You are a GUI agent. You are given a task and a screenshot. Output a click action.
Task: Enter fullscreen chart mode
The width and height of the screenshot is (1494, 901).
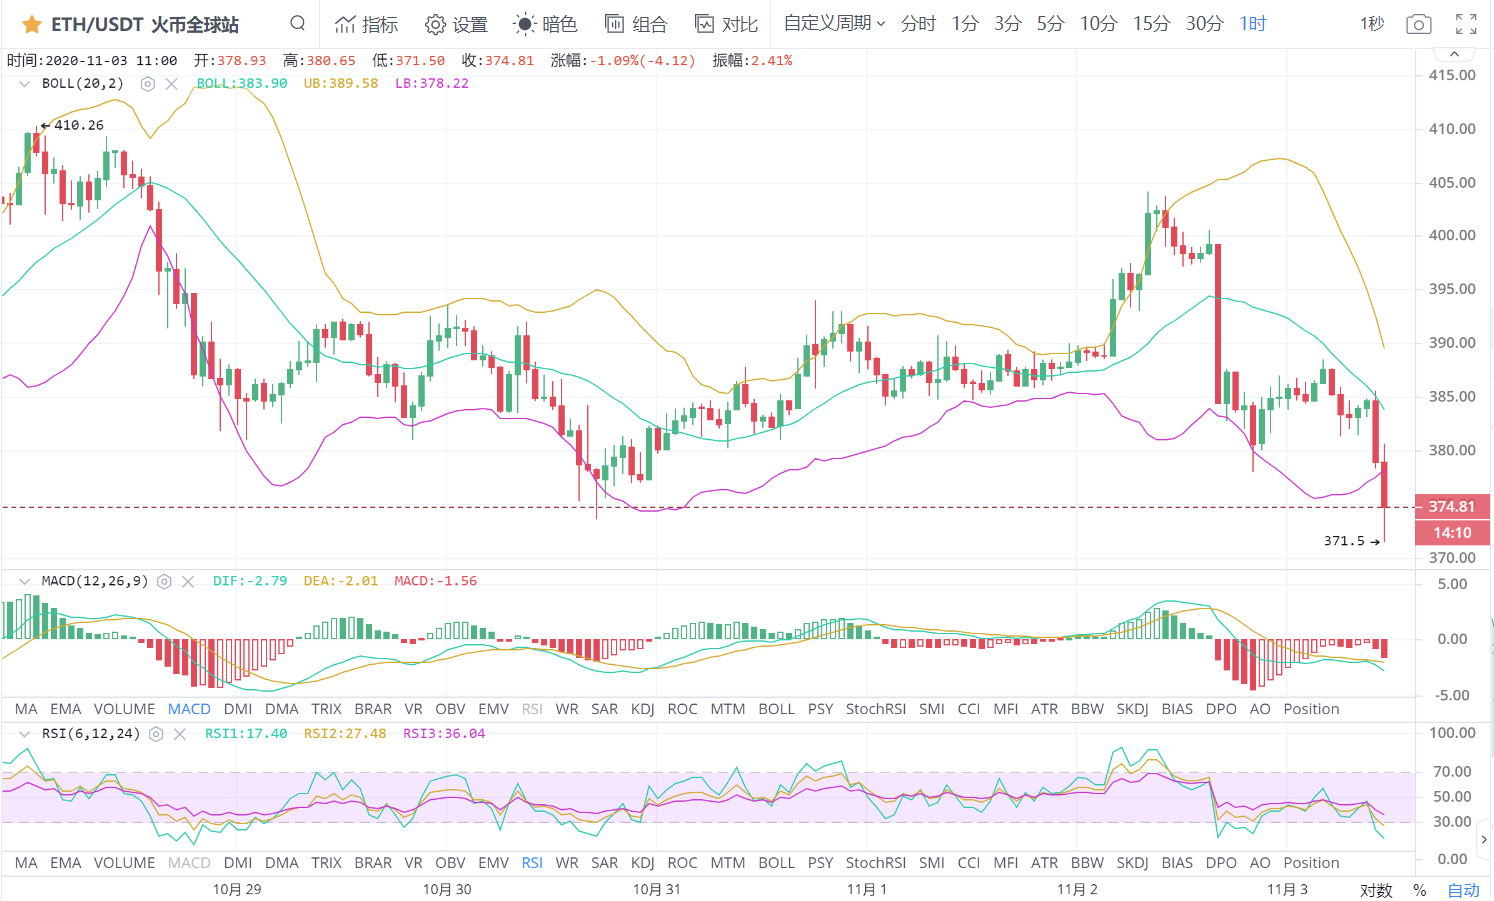point(1466,24)
